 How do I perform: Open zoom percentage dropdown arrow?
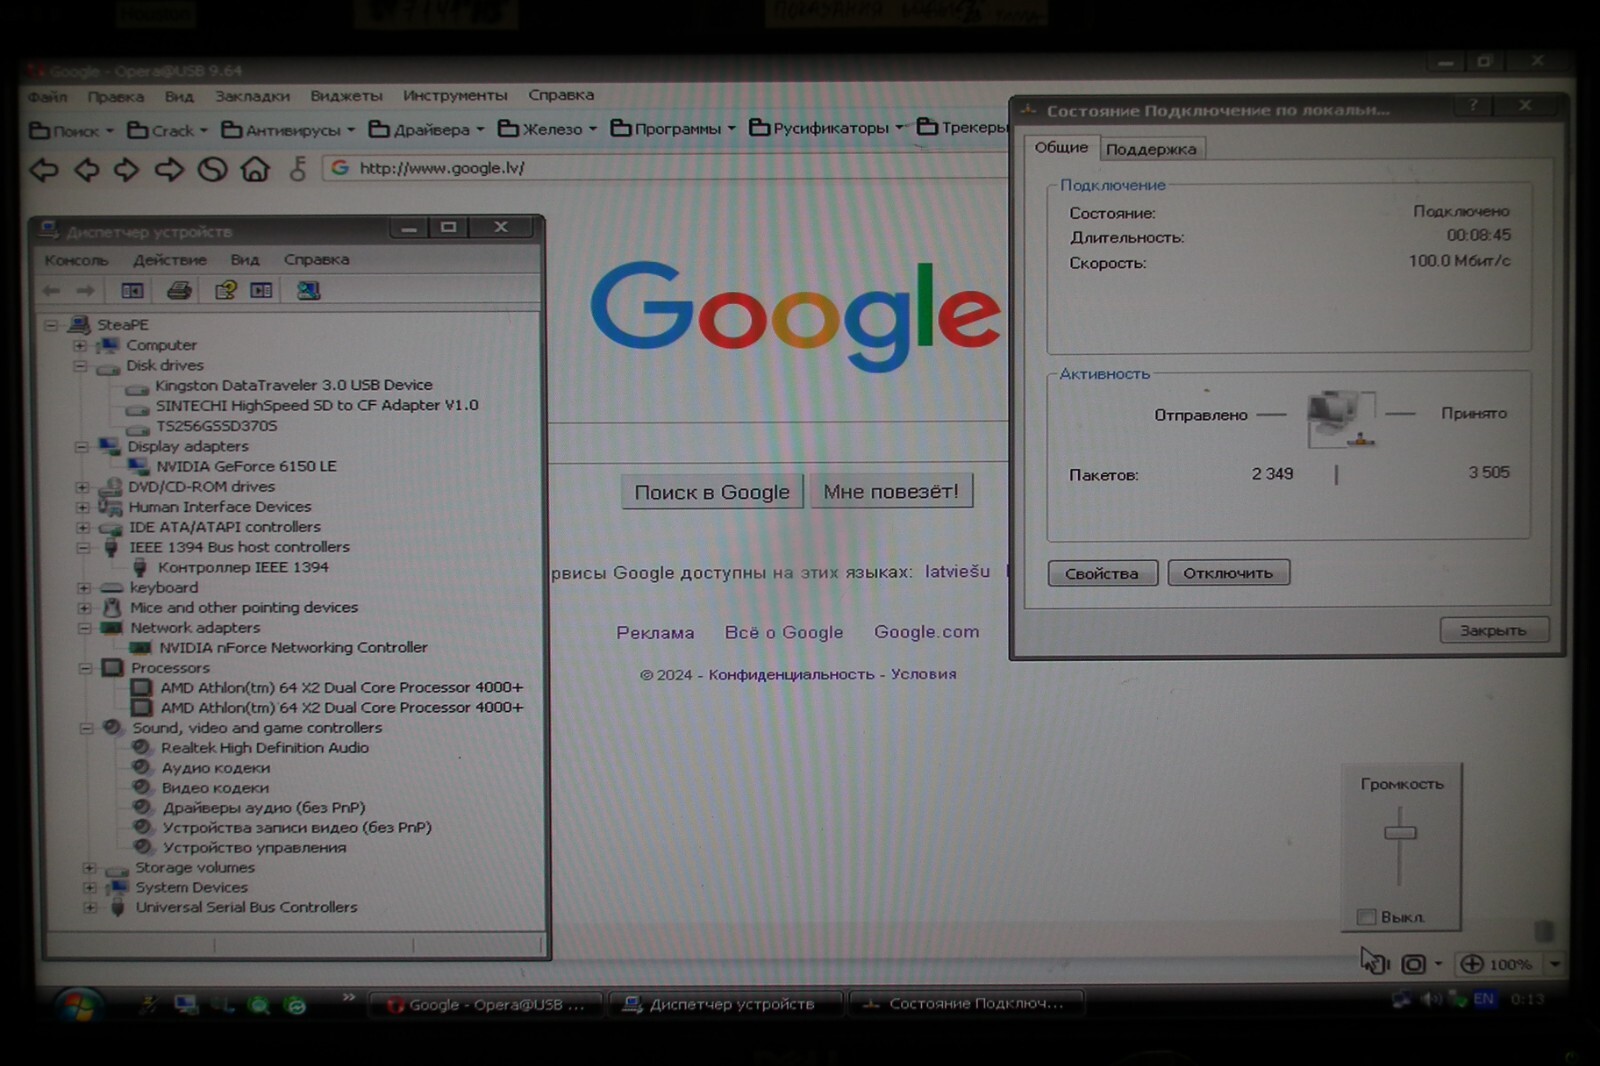pyautogui.click(x=1555, y=964)
